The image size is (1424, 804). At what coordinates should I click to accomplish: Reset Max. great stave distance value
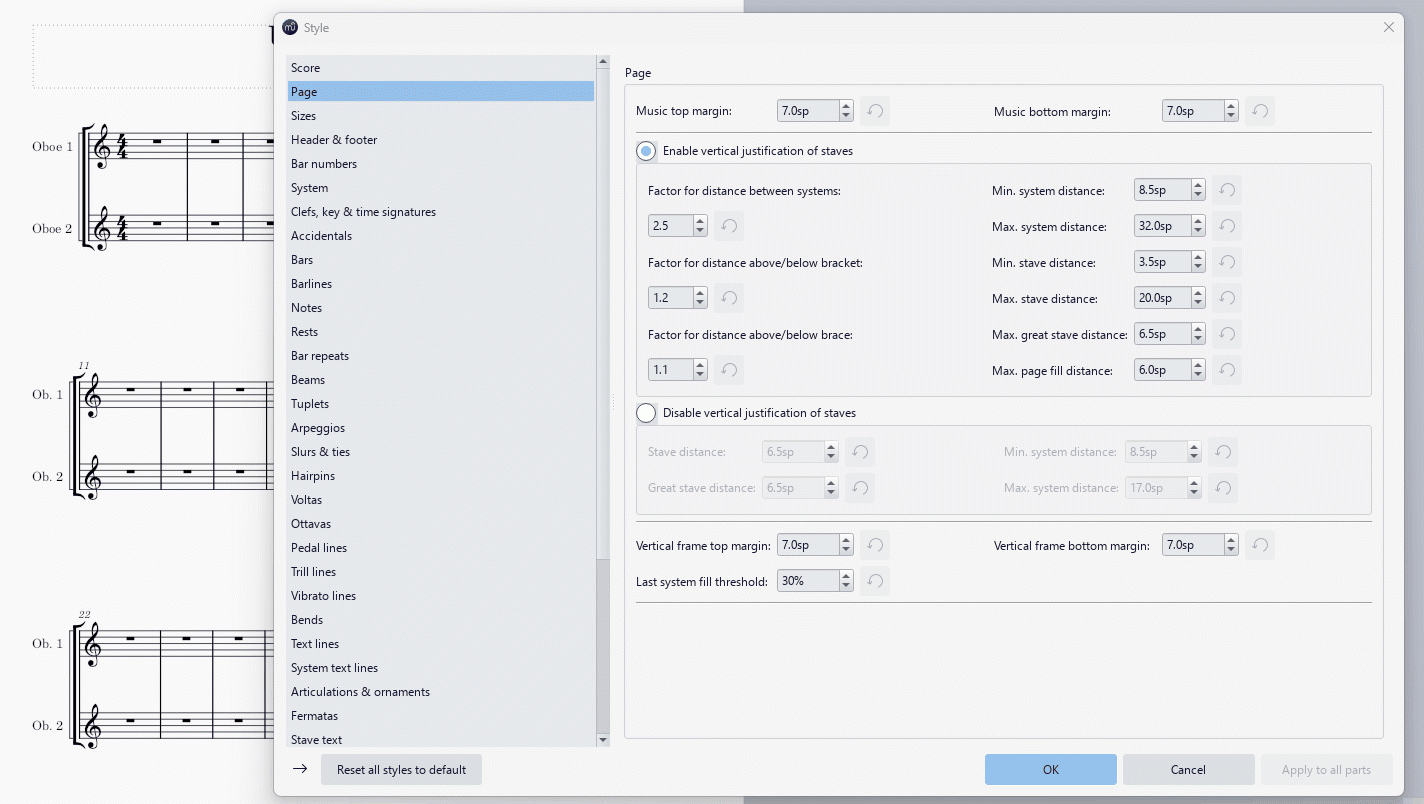1227,334
